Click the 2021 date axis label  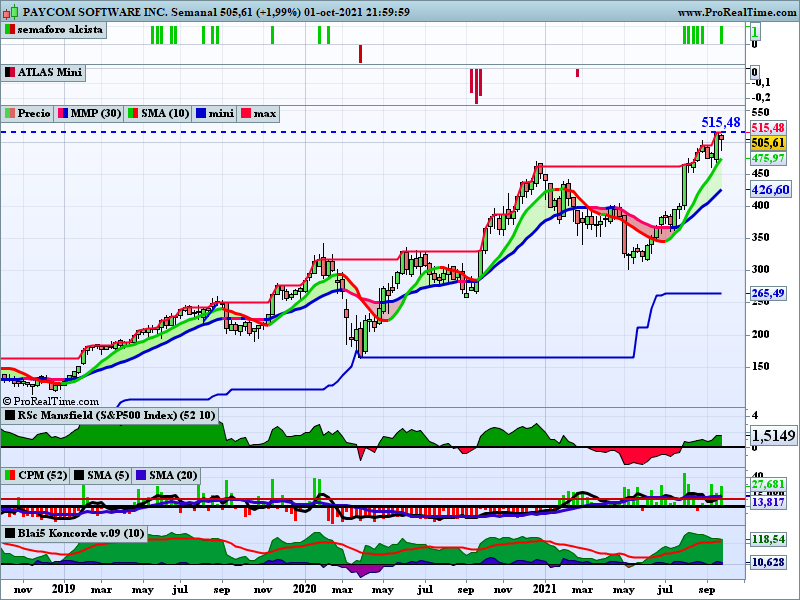[544, 589]
